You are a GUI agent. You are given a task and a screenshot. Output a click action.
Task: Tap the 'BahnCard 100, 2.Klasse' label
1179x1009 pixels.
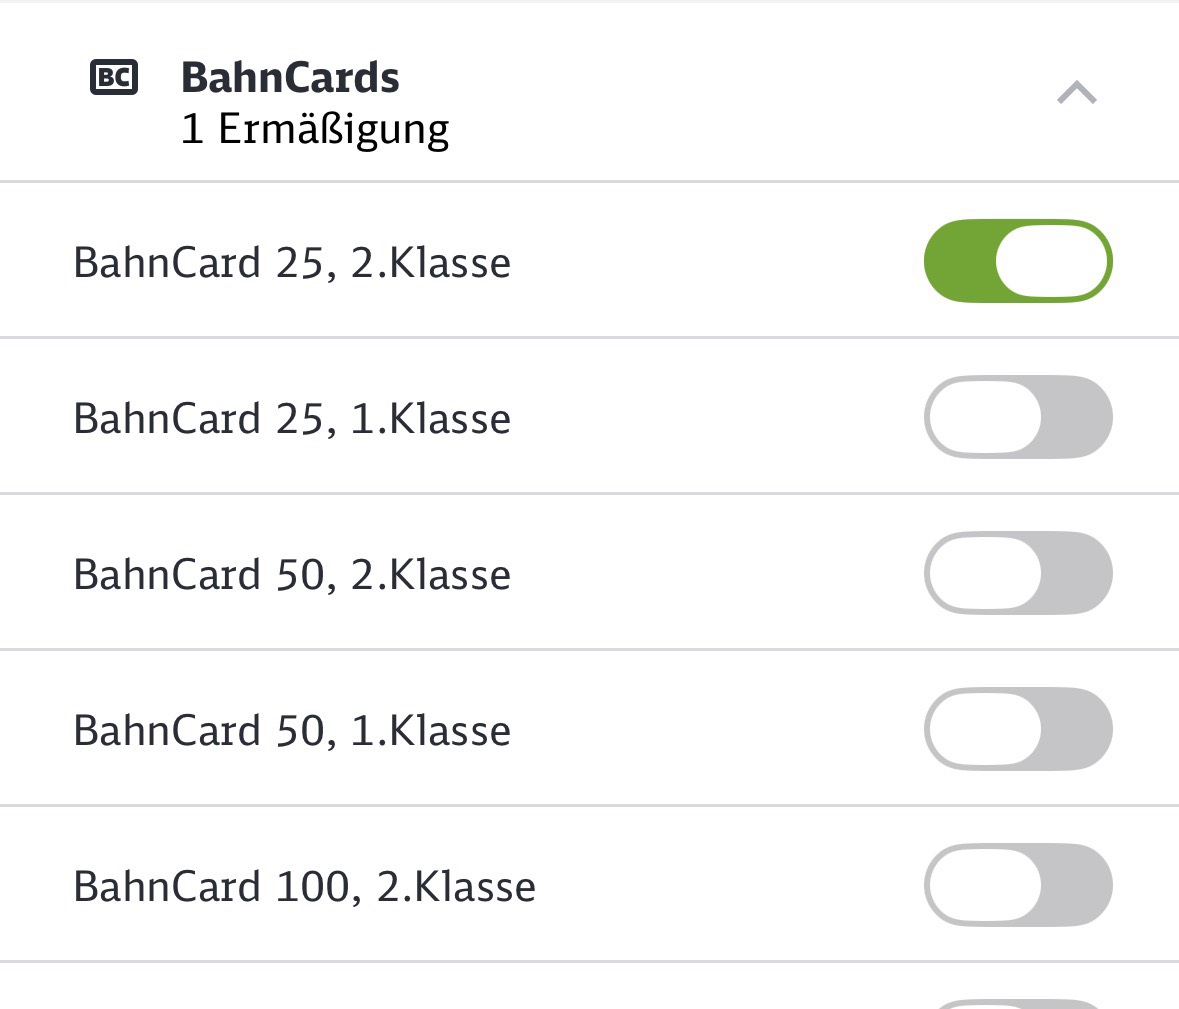(x=305, y=886)
